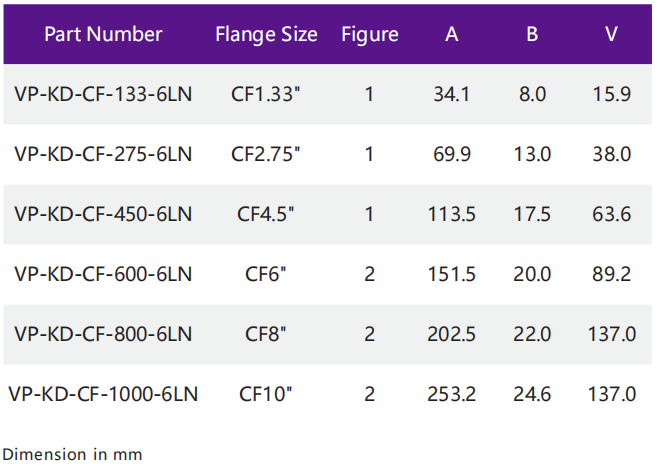Select part number VP-KD-CF-600-6LN
657x469 pixels.
[103, 274]
